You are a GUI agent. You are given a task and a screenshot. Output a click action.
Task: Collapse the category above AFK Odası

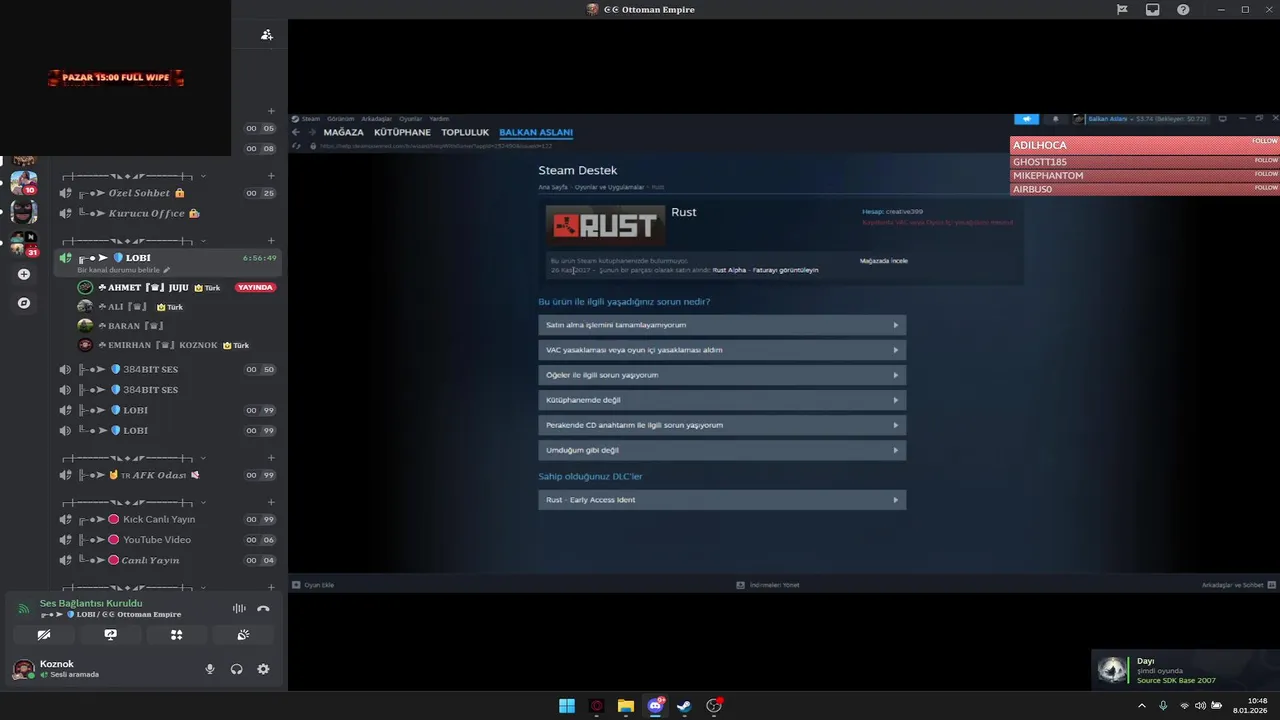click(x=135, y=457)
